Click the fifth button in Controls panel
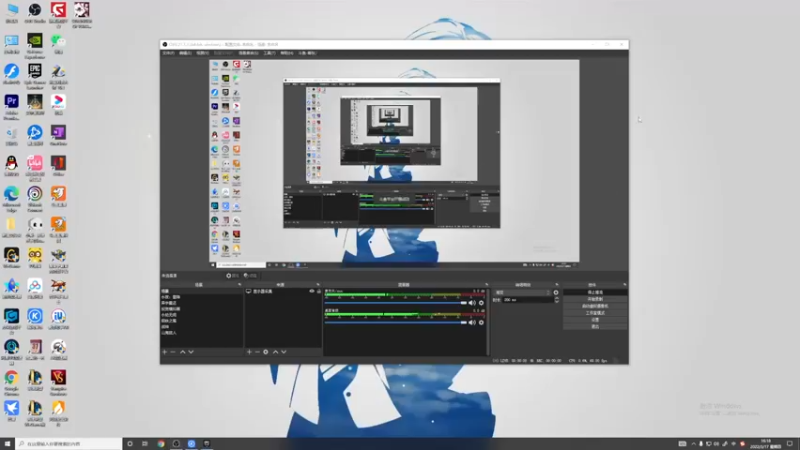This screenshot has height=450, width=800. [595, 320]
